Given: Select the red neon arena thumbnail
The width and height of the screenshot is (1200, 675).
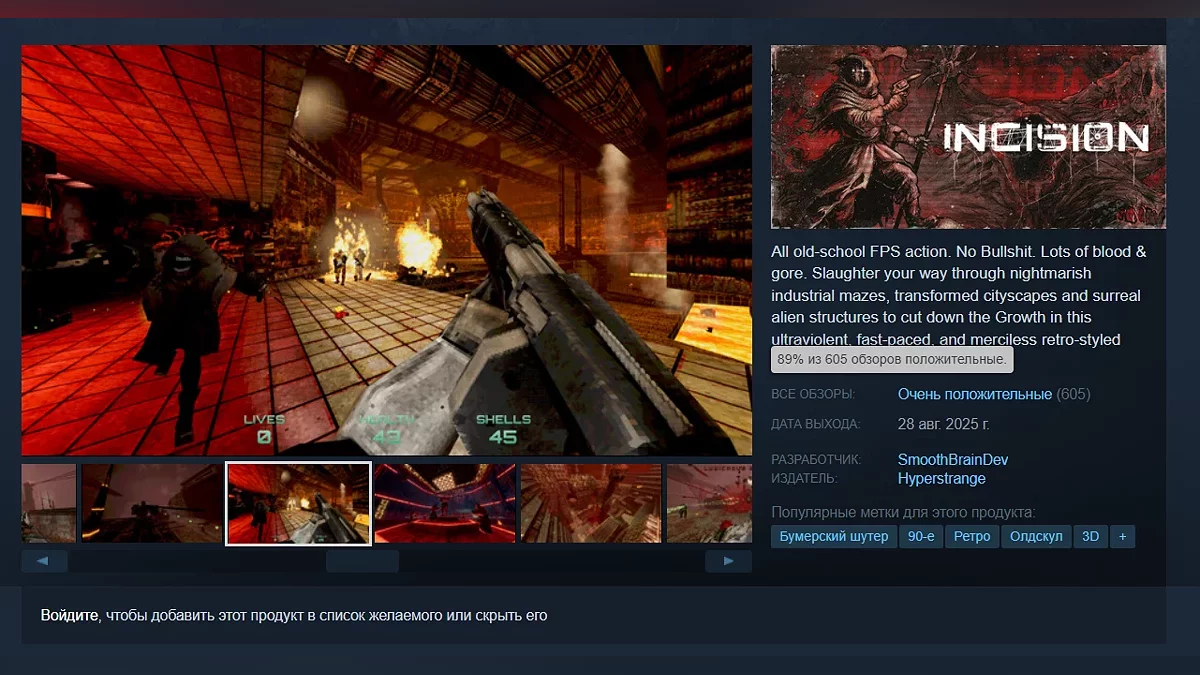Looking at the screenshot, I should 444,503.
